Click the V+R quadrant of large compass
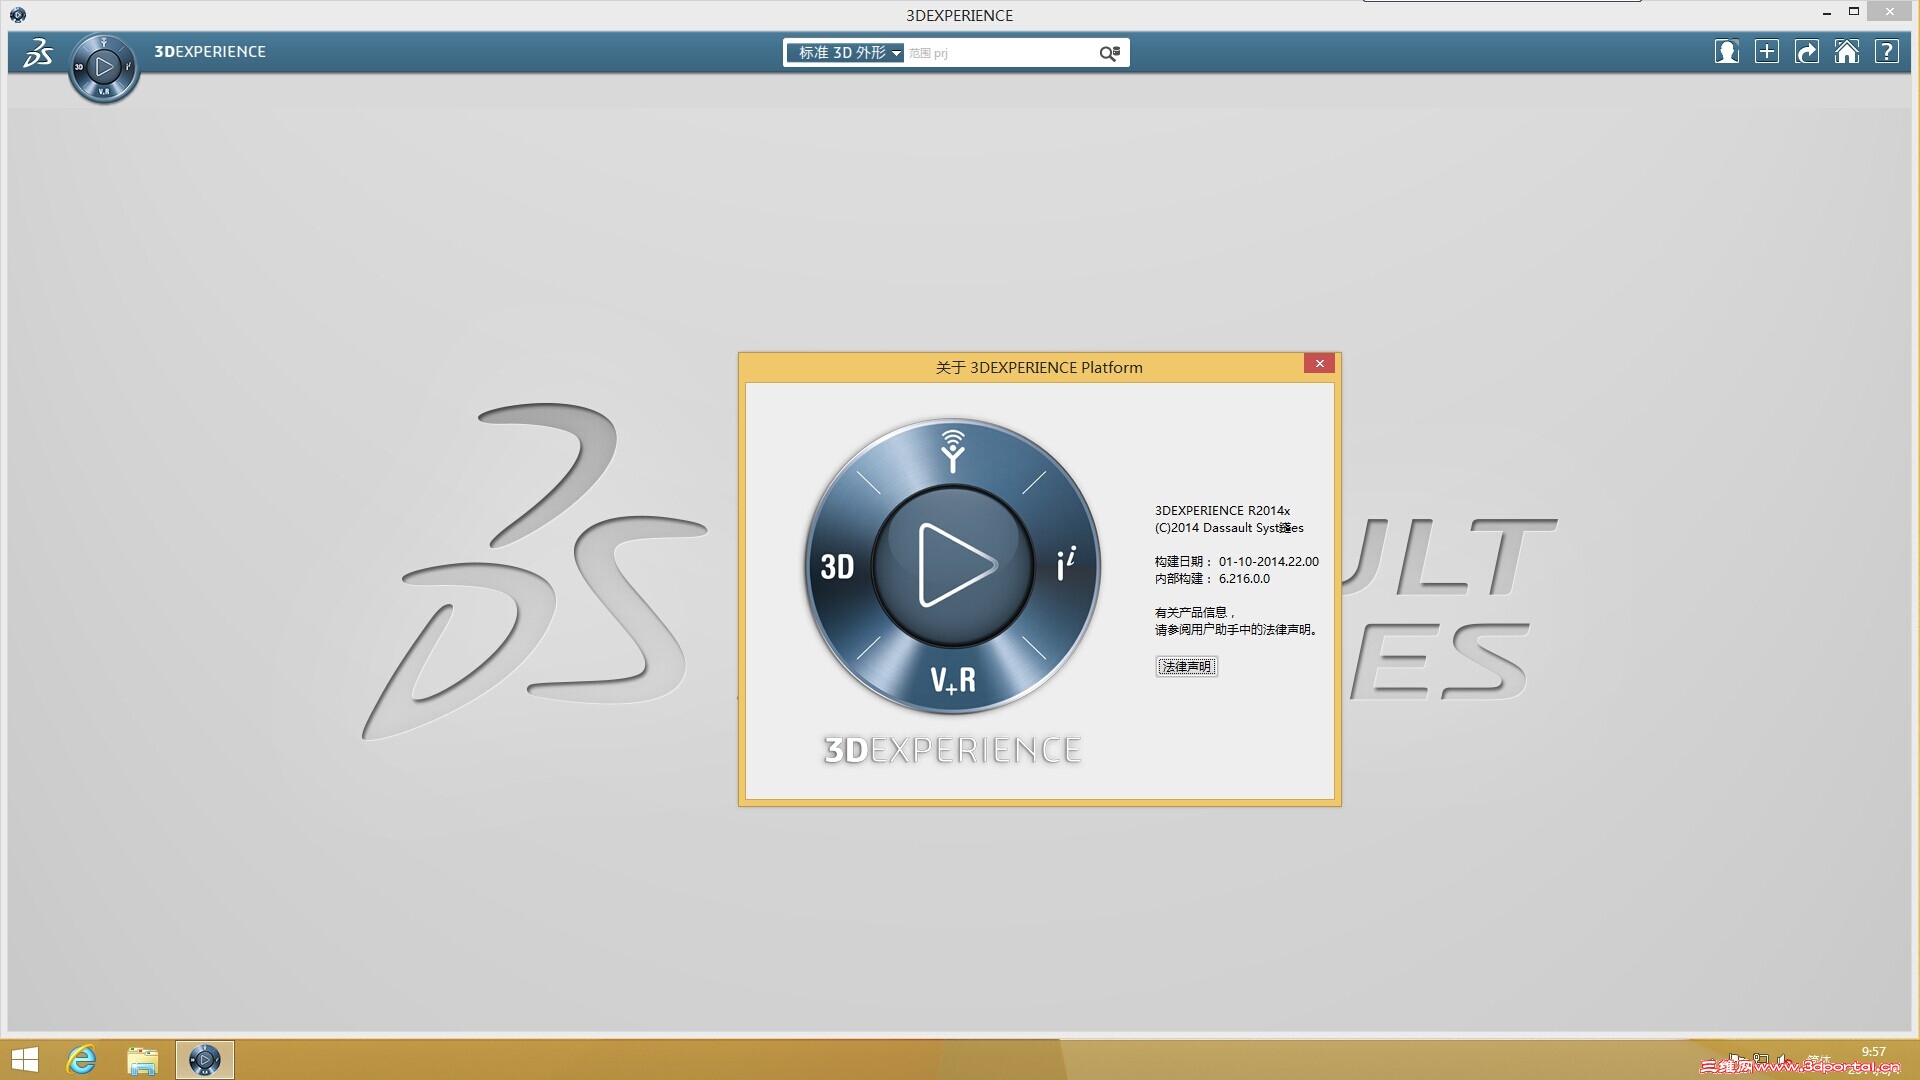The width and height of the screenshot is (1920, 1080). [953, 680]
